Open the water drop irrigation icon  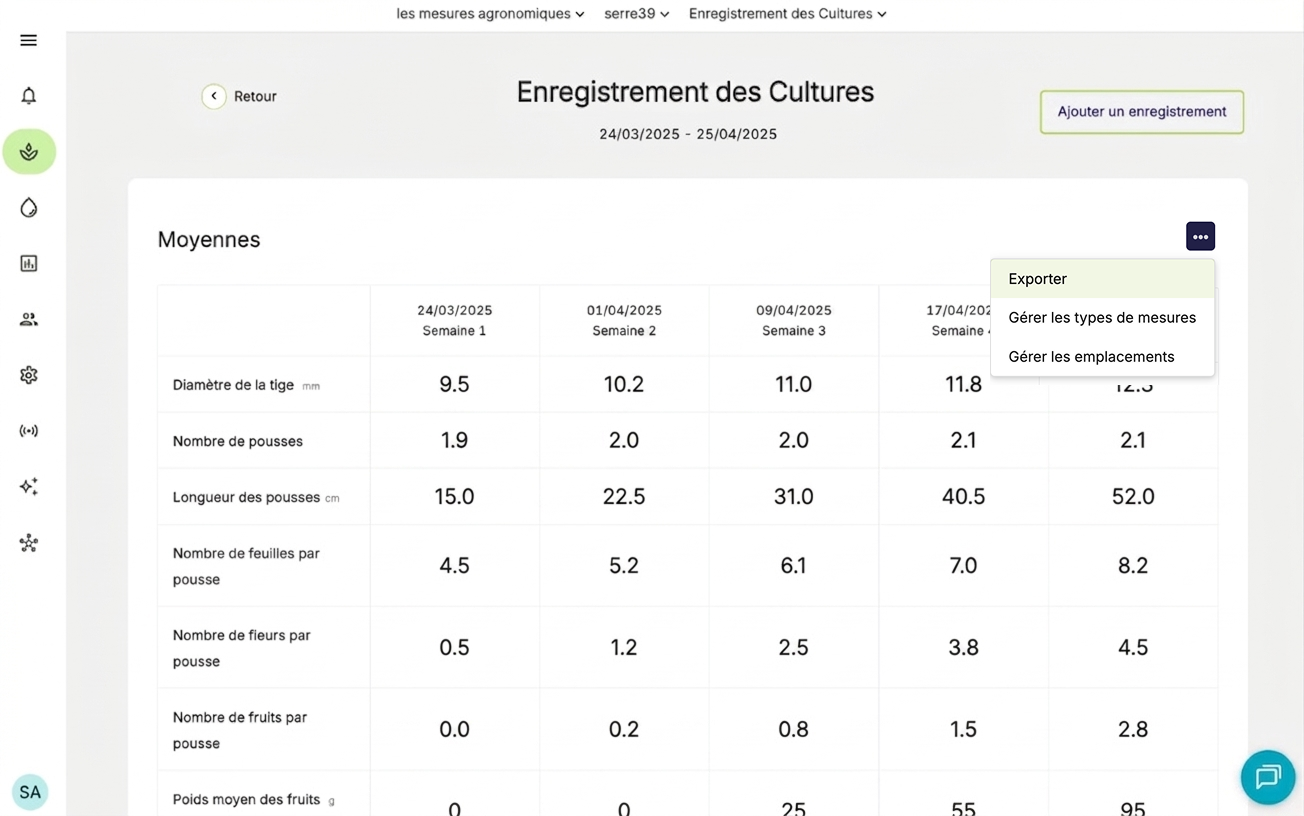28,208
